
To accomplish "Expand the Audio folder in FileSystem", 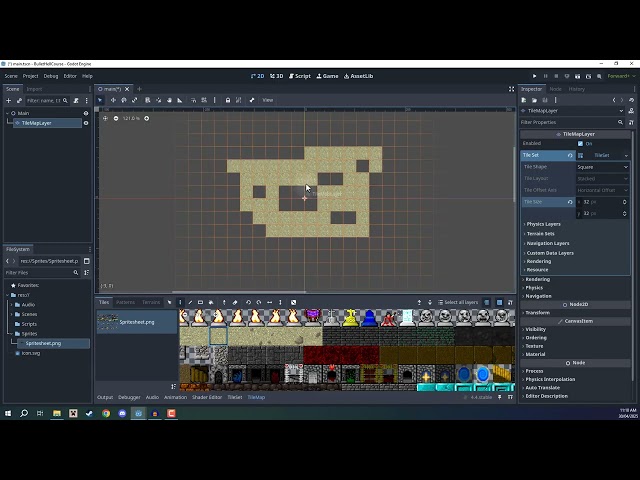I will (x=11, y=305).
